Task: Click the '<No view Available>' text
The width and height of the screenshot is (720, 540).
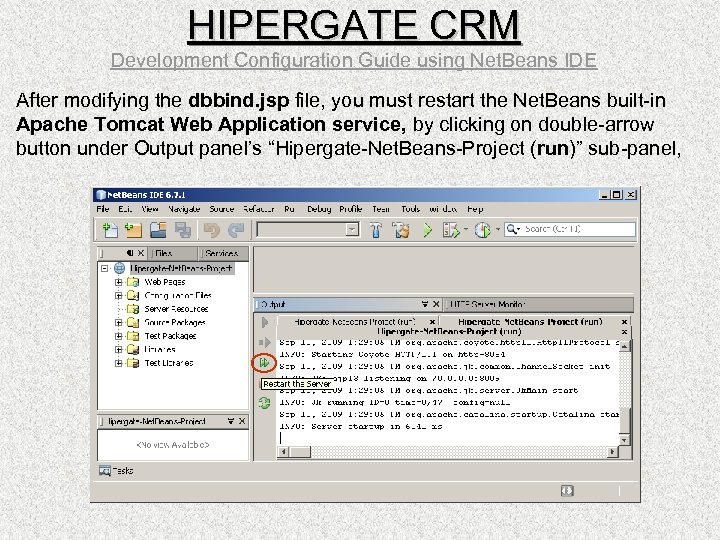Action: 173,444
